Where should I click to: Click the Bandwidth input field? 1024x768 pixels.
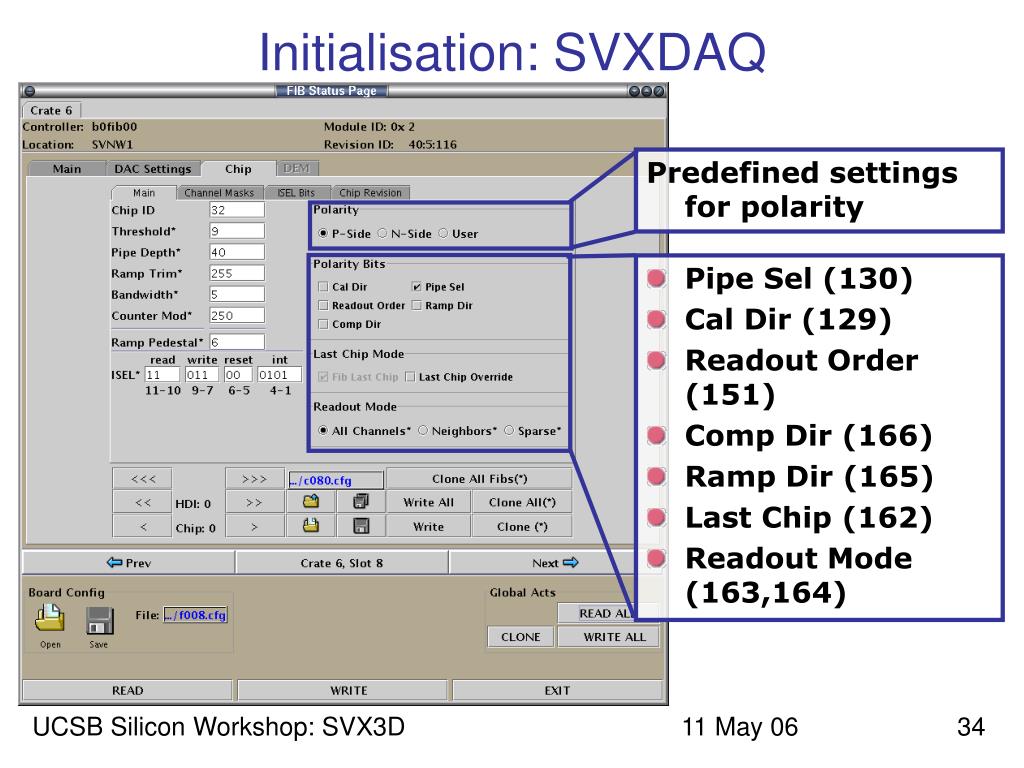pyautogui.click(x=237, y=294)
